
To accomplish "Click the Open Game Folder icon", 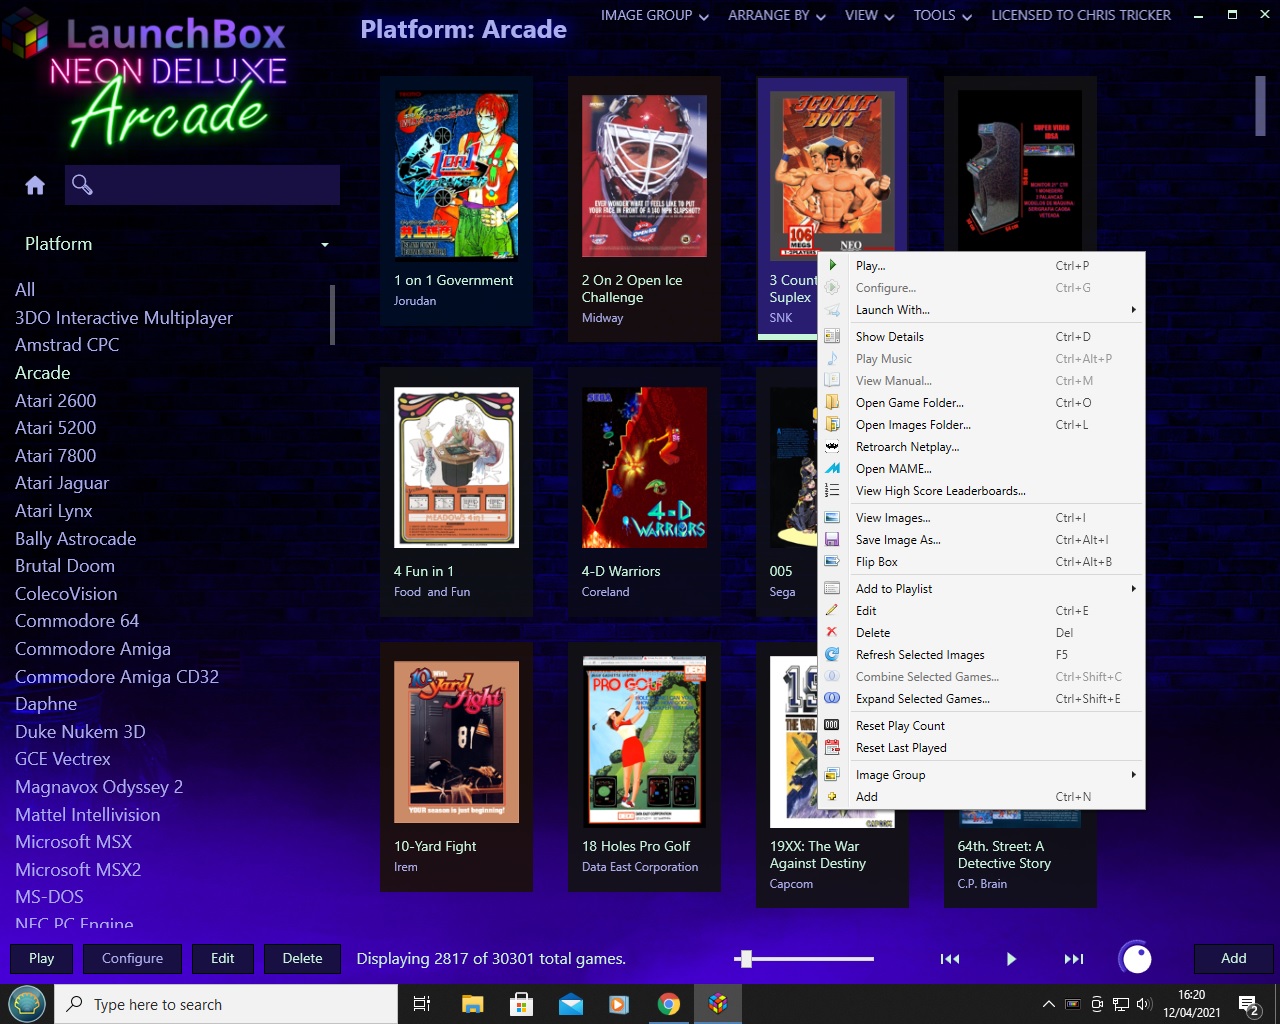I will (x=832, y=402).
